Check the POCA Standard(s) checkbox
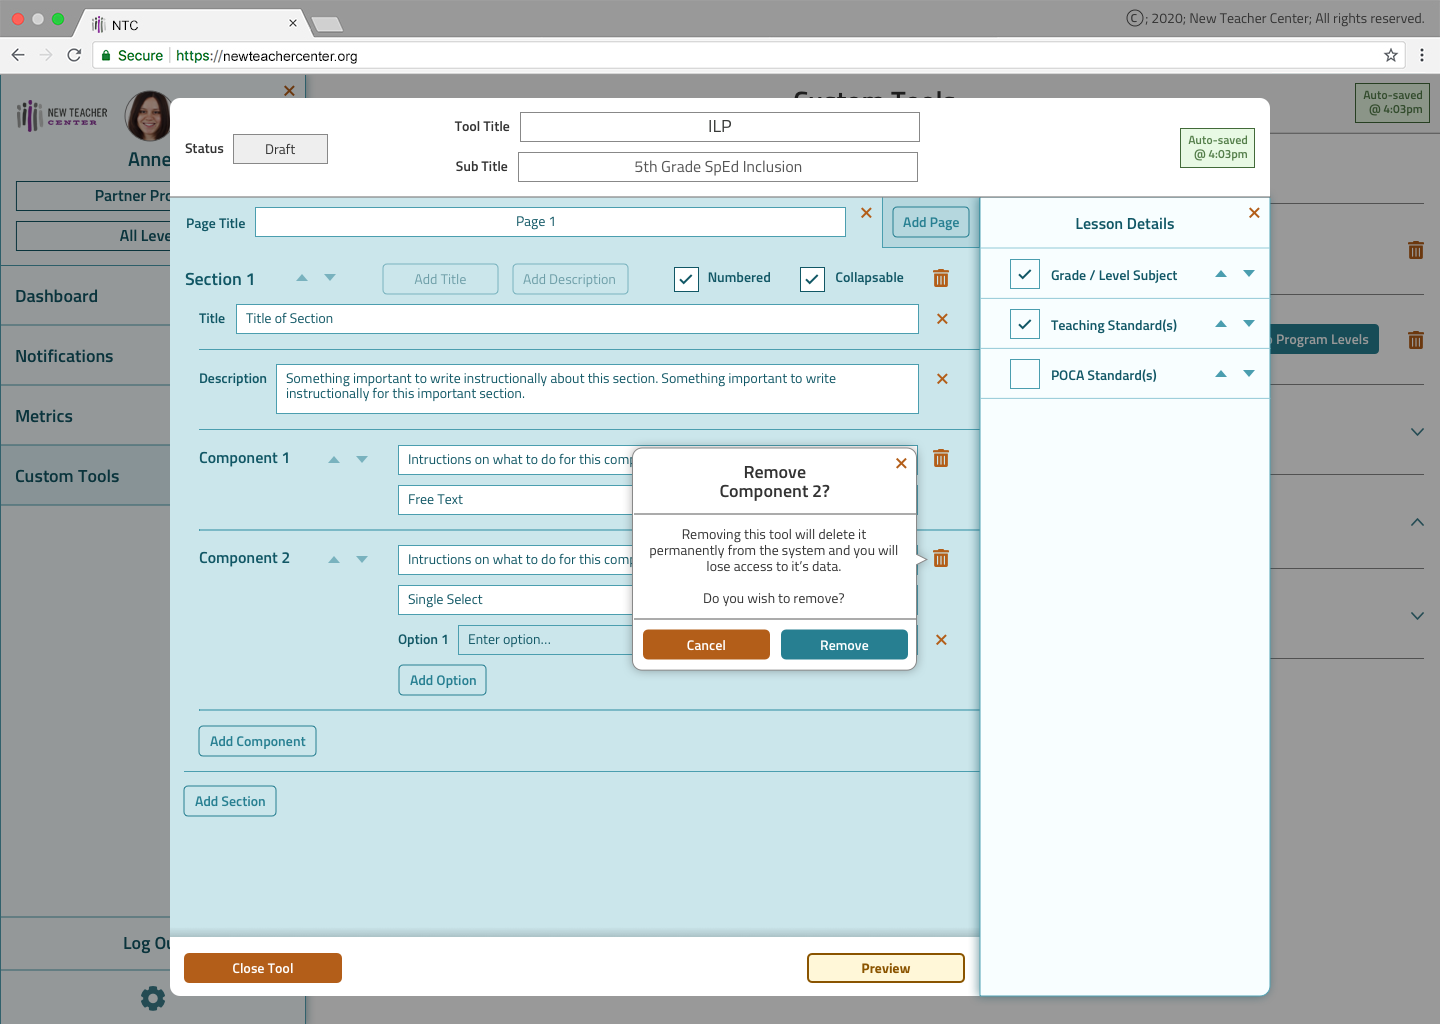This screenshot has width=1440, height=1024. pos(1025,374)
